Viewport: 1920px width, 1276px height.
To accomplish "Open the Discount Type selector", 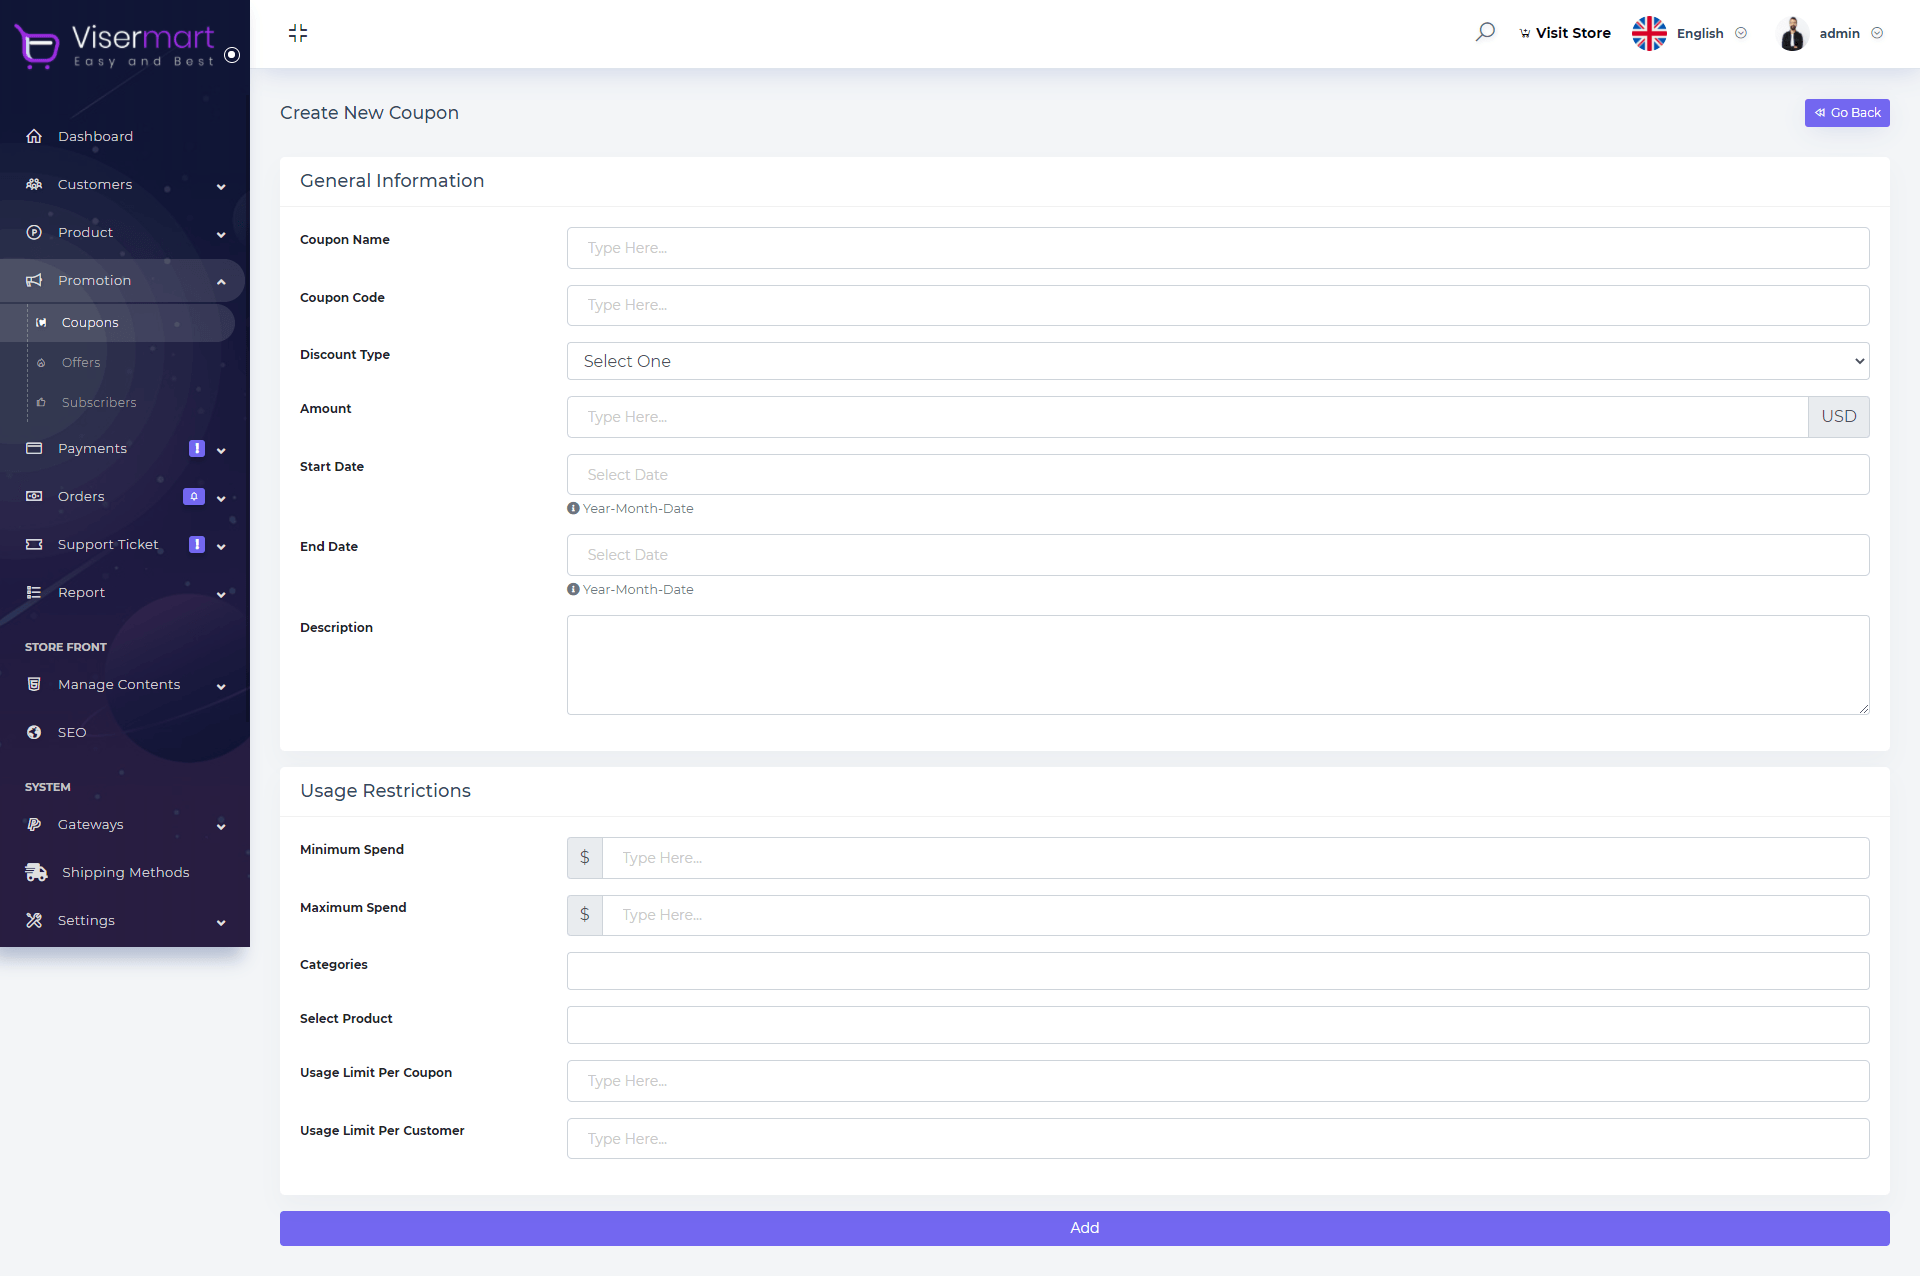I will click(x=1218, y=360).
